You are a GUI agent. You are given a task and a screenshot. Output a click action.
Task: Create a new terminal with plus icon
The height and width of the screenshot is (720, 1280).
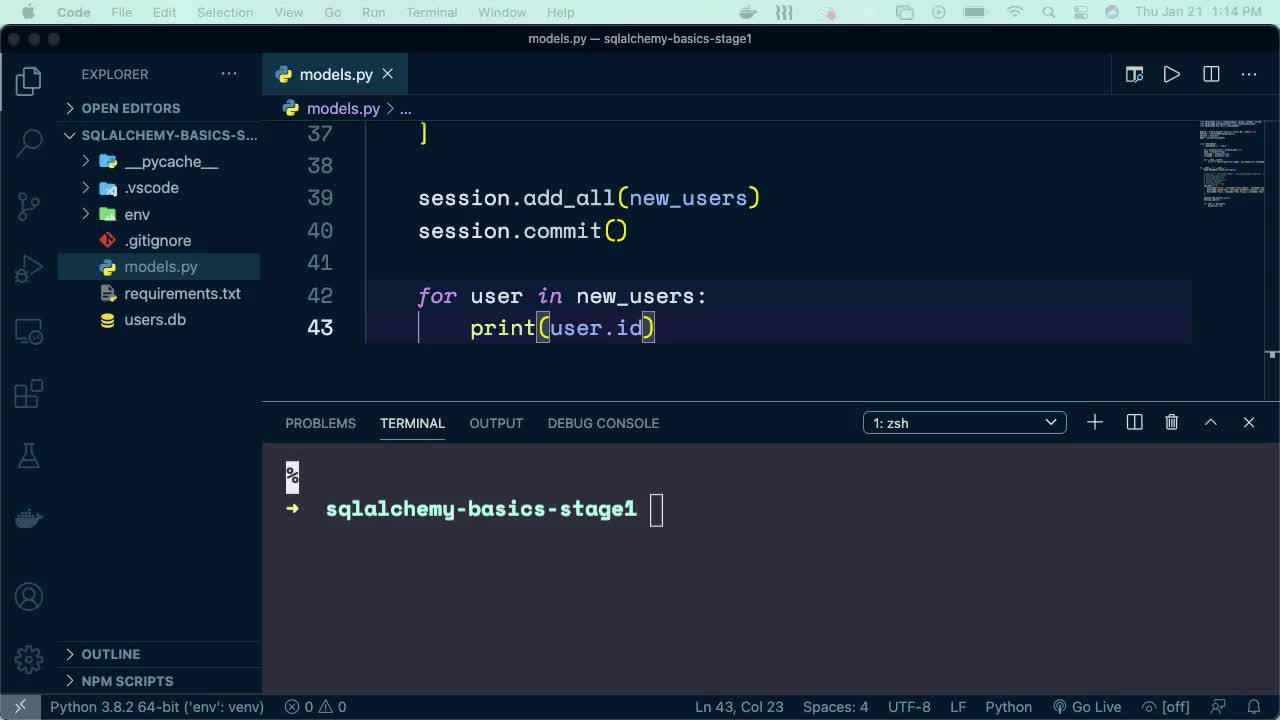pos(1095,423)
